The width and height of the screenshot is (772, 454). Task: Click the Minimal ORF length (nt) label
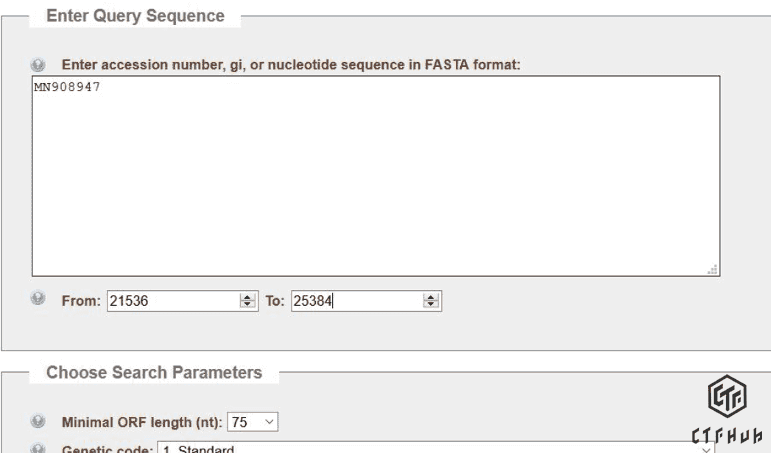coord(142,422)
